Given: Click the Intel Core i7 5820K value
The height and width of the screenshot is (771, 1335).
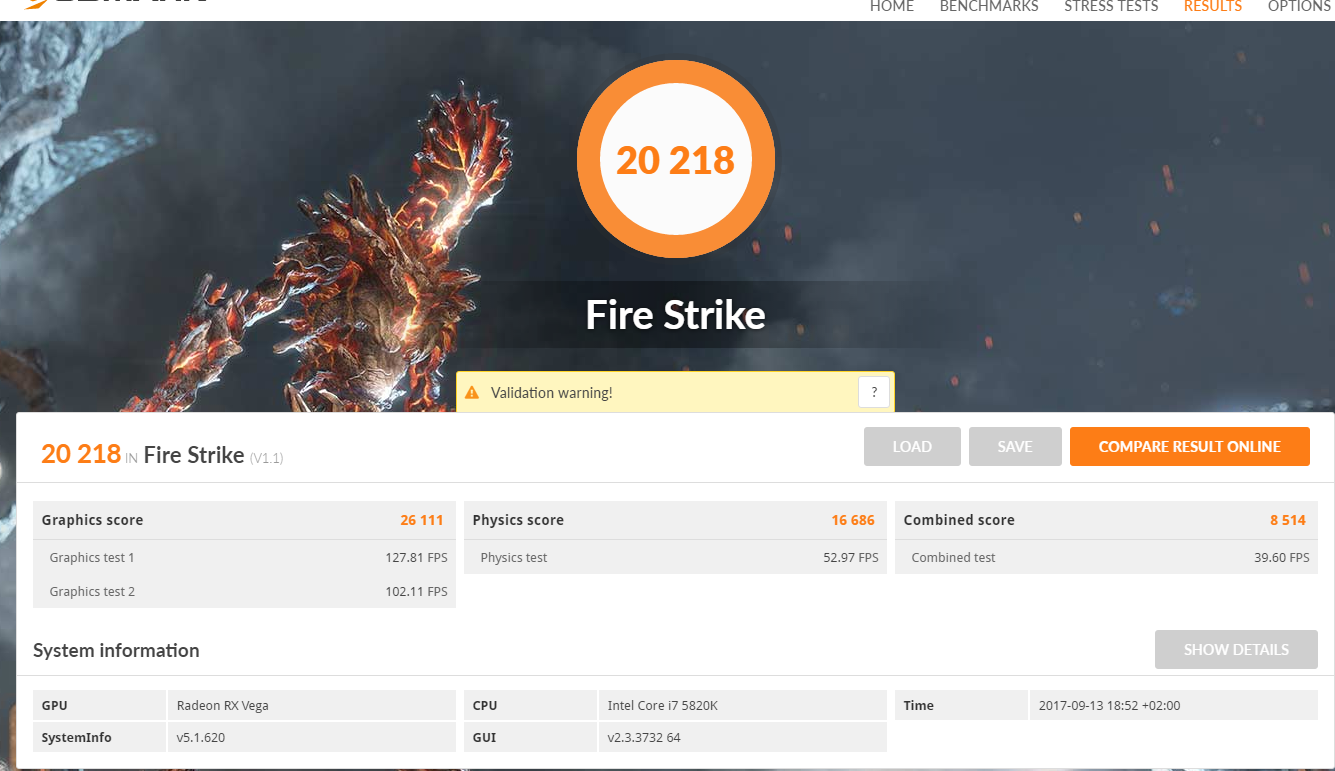Looking at the screenshot, I should coord(663,706).
